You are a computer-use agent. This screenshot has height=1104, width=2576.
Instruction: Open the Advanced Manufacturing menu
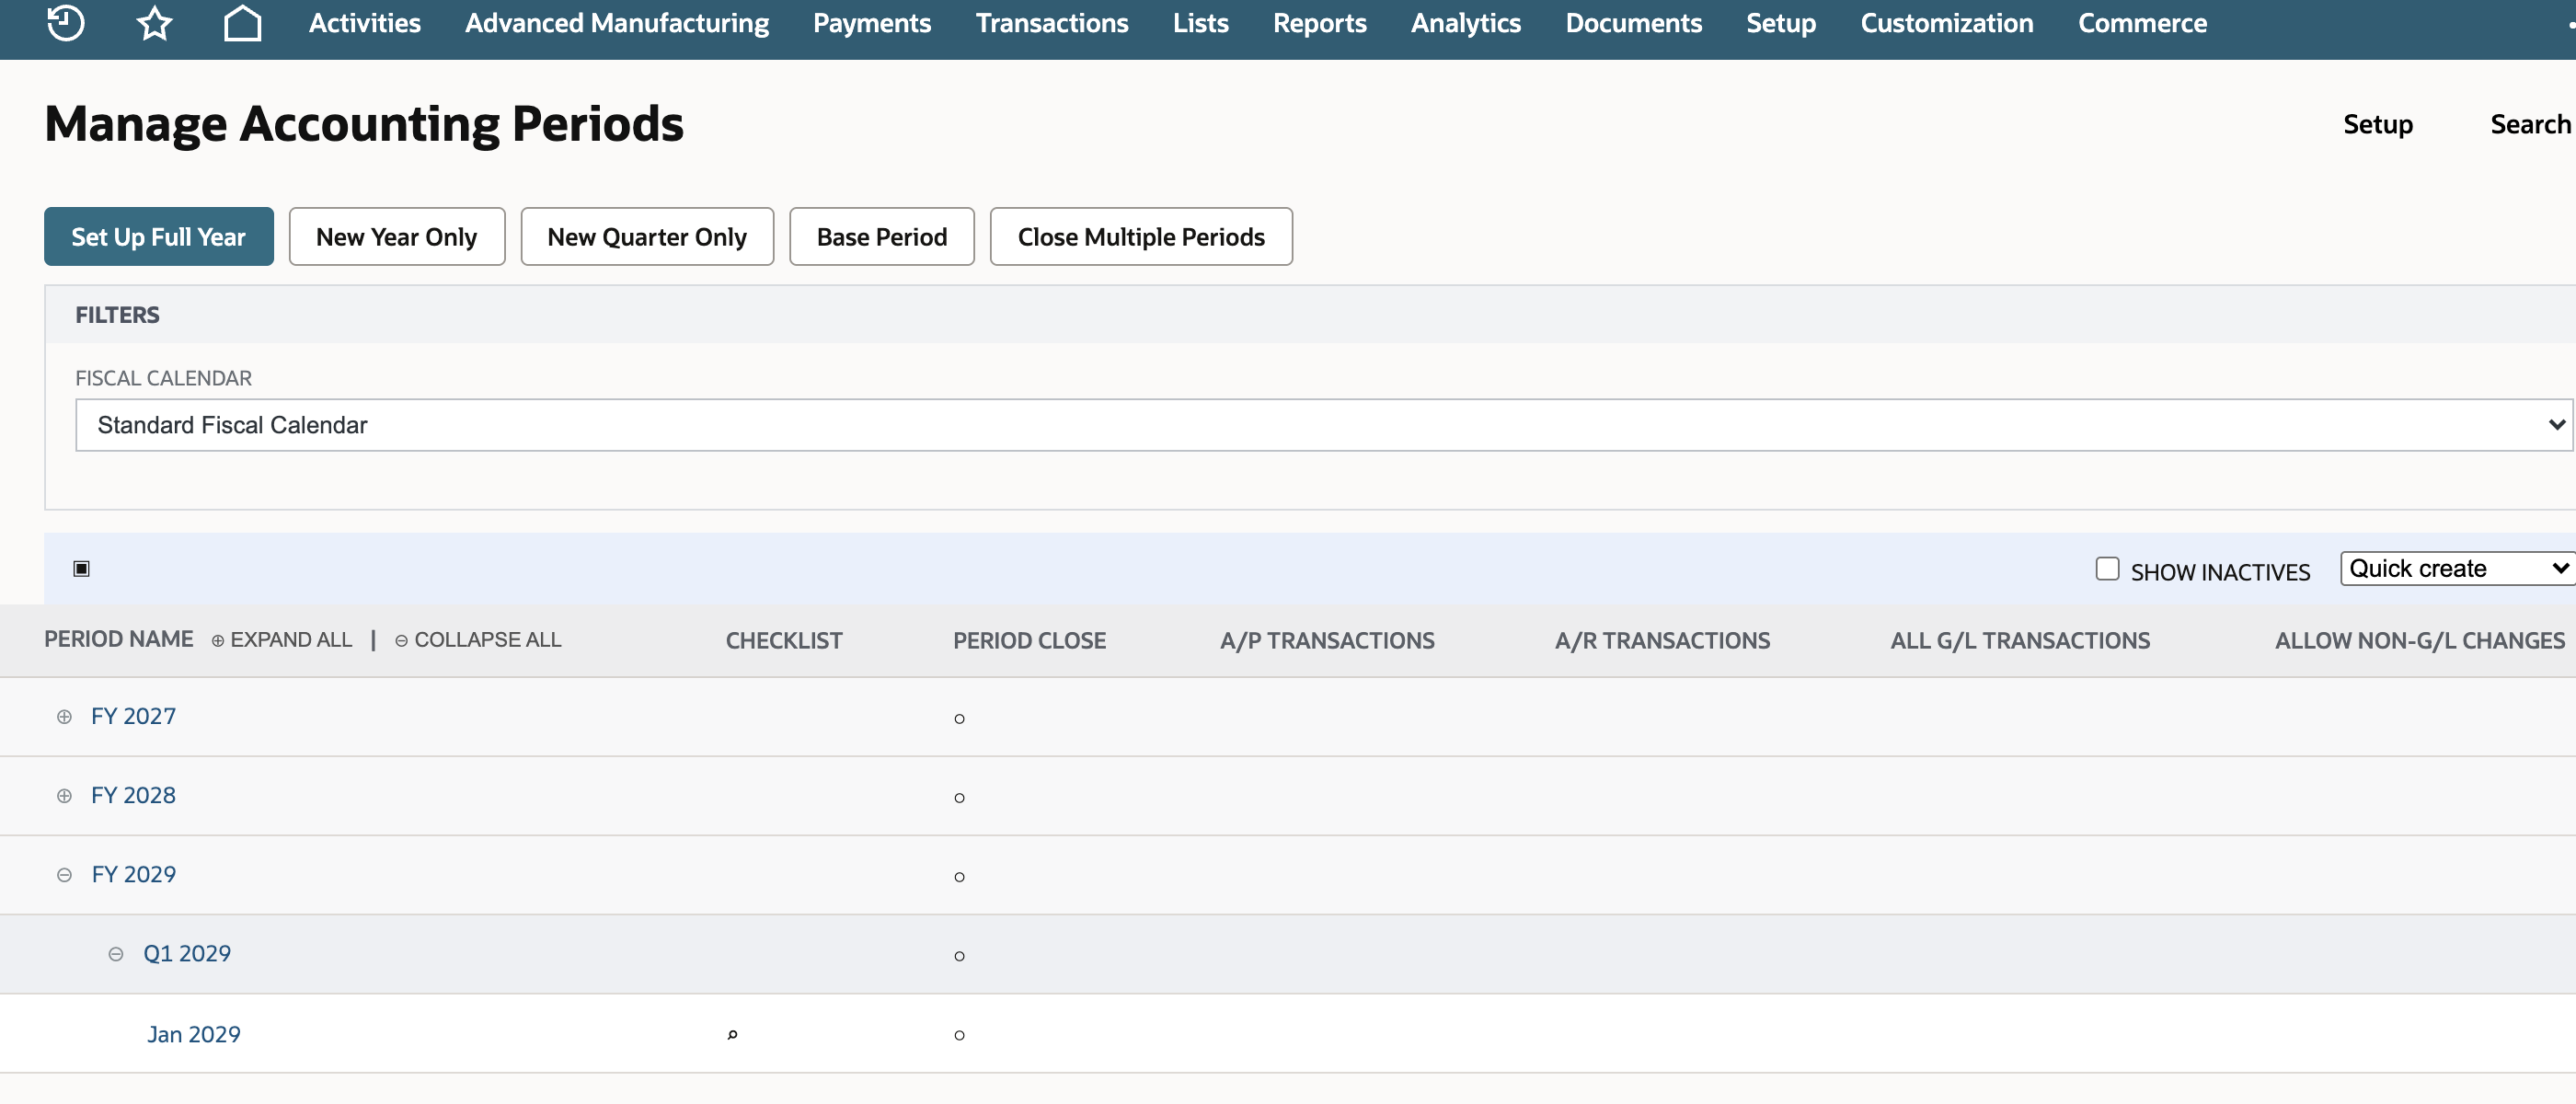coord(617,22)
